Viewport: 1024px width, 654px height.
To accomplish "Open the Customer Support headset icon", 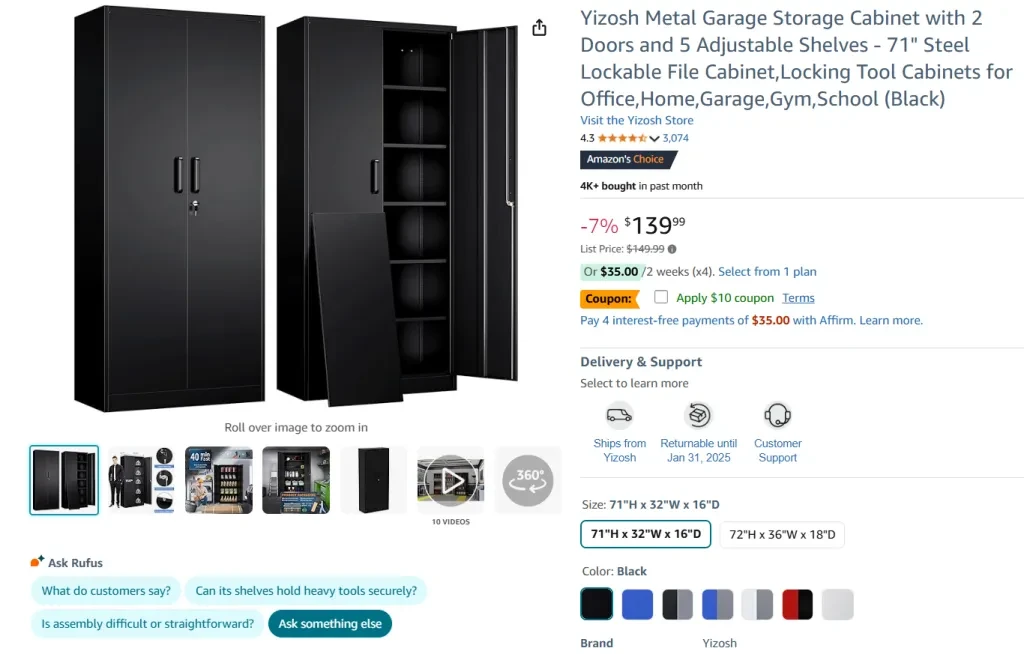I will click(777, 416).
